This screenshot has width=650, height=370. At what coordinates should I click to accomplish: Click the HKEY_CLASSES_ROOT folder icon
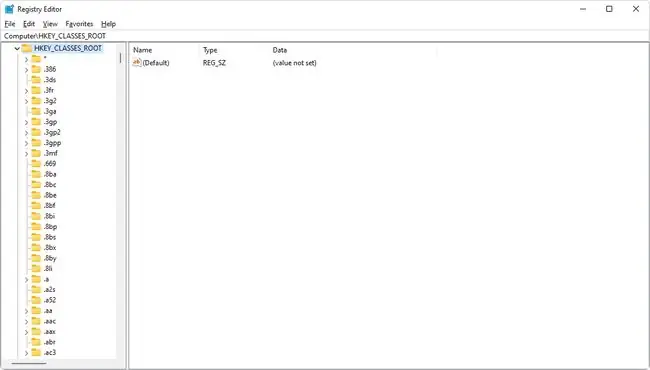click(27, 48)
